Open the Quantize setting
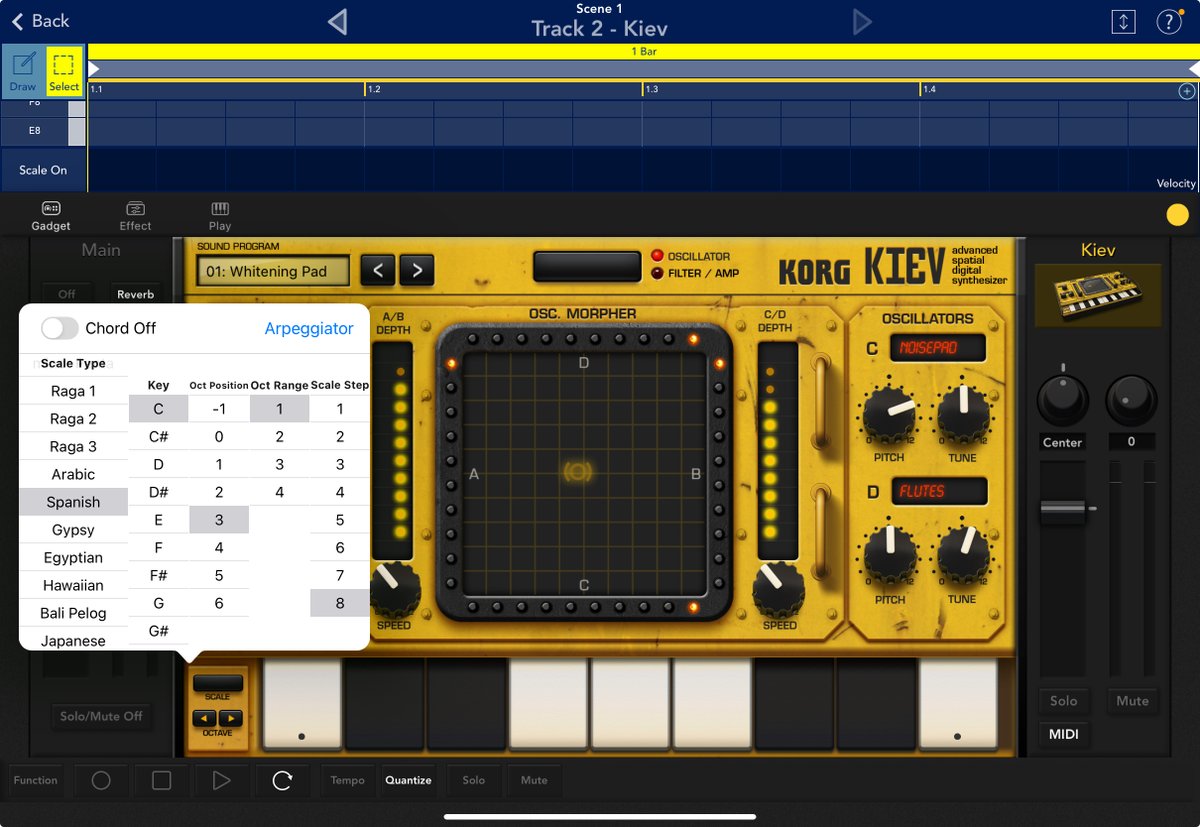The width and height of the screenshot is (1200, 827). click(408, 780)
